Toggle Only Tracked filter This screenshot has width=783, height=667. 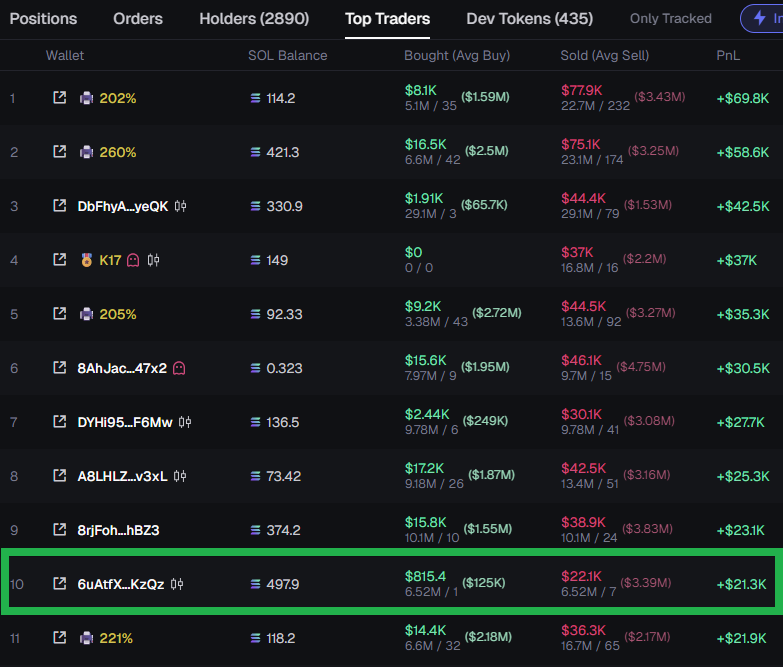(x=671, y=18)
